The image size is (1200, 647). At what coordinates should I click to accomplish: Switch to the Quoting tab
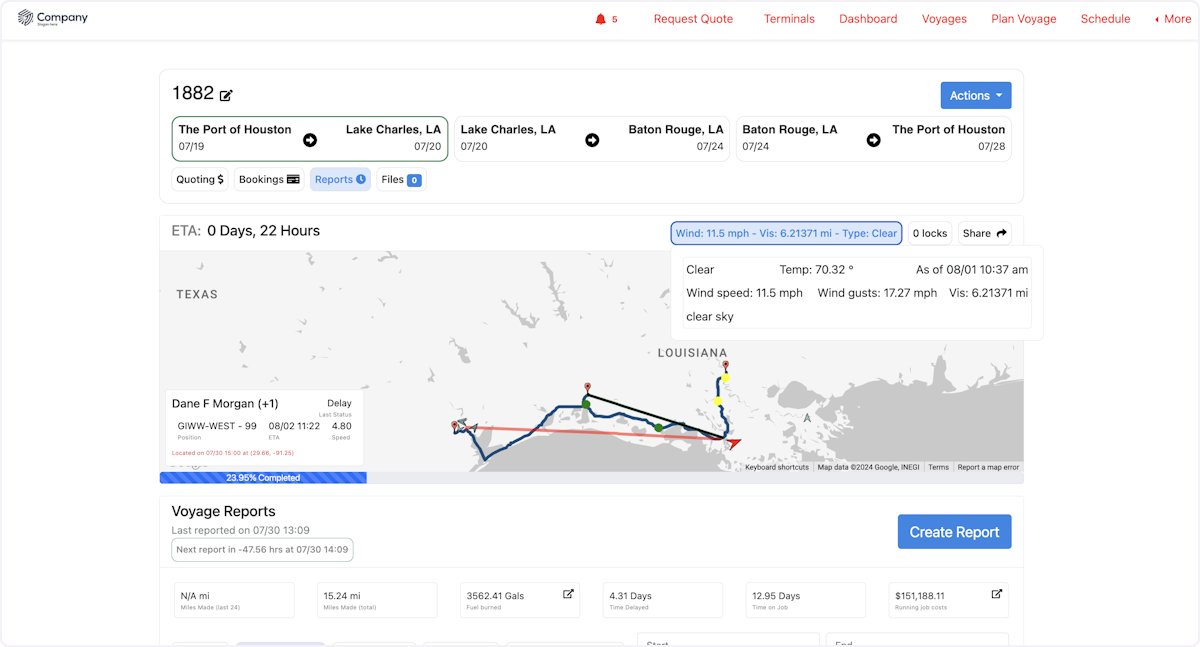click(x=200, y=180)
